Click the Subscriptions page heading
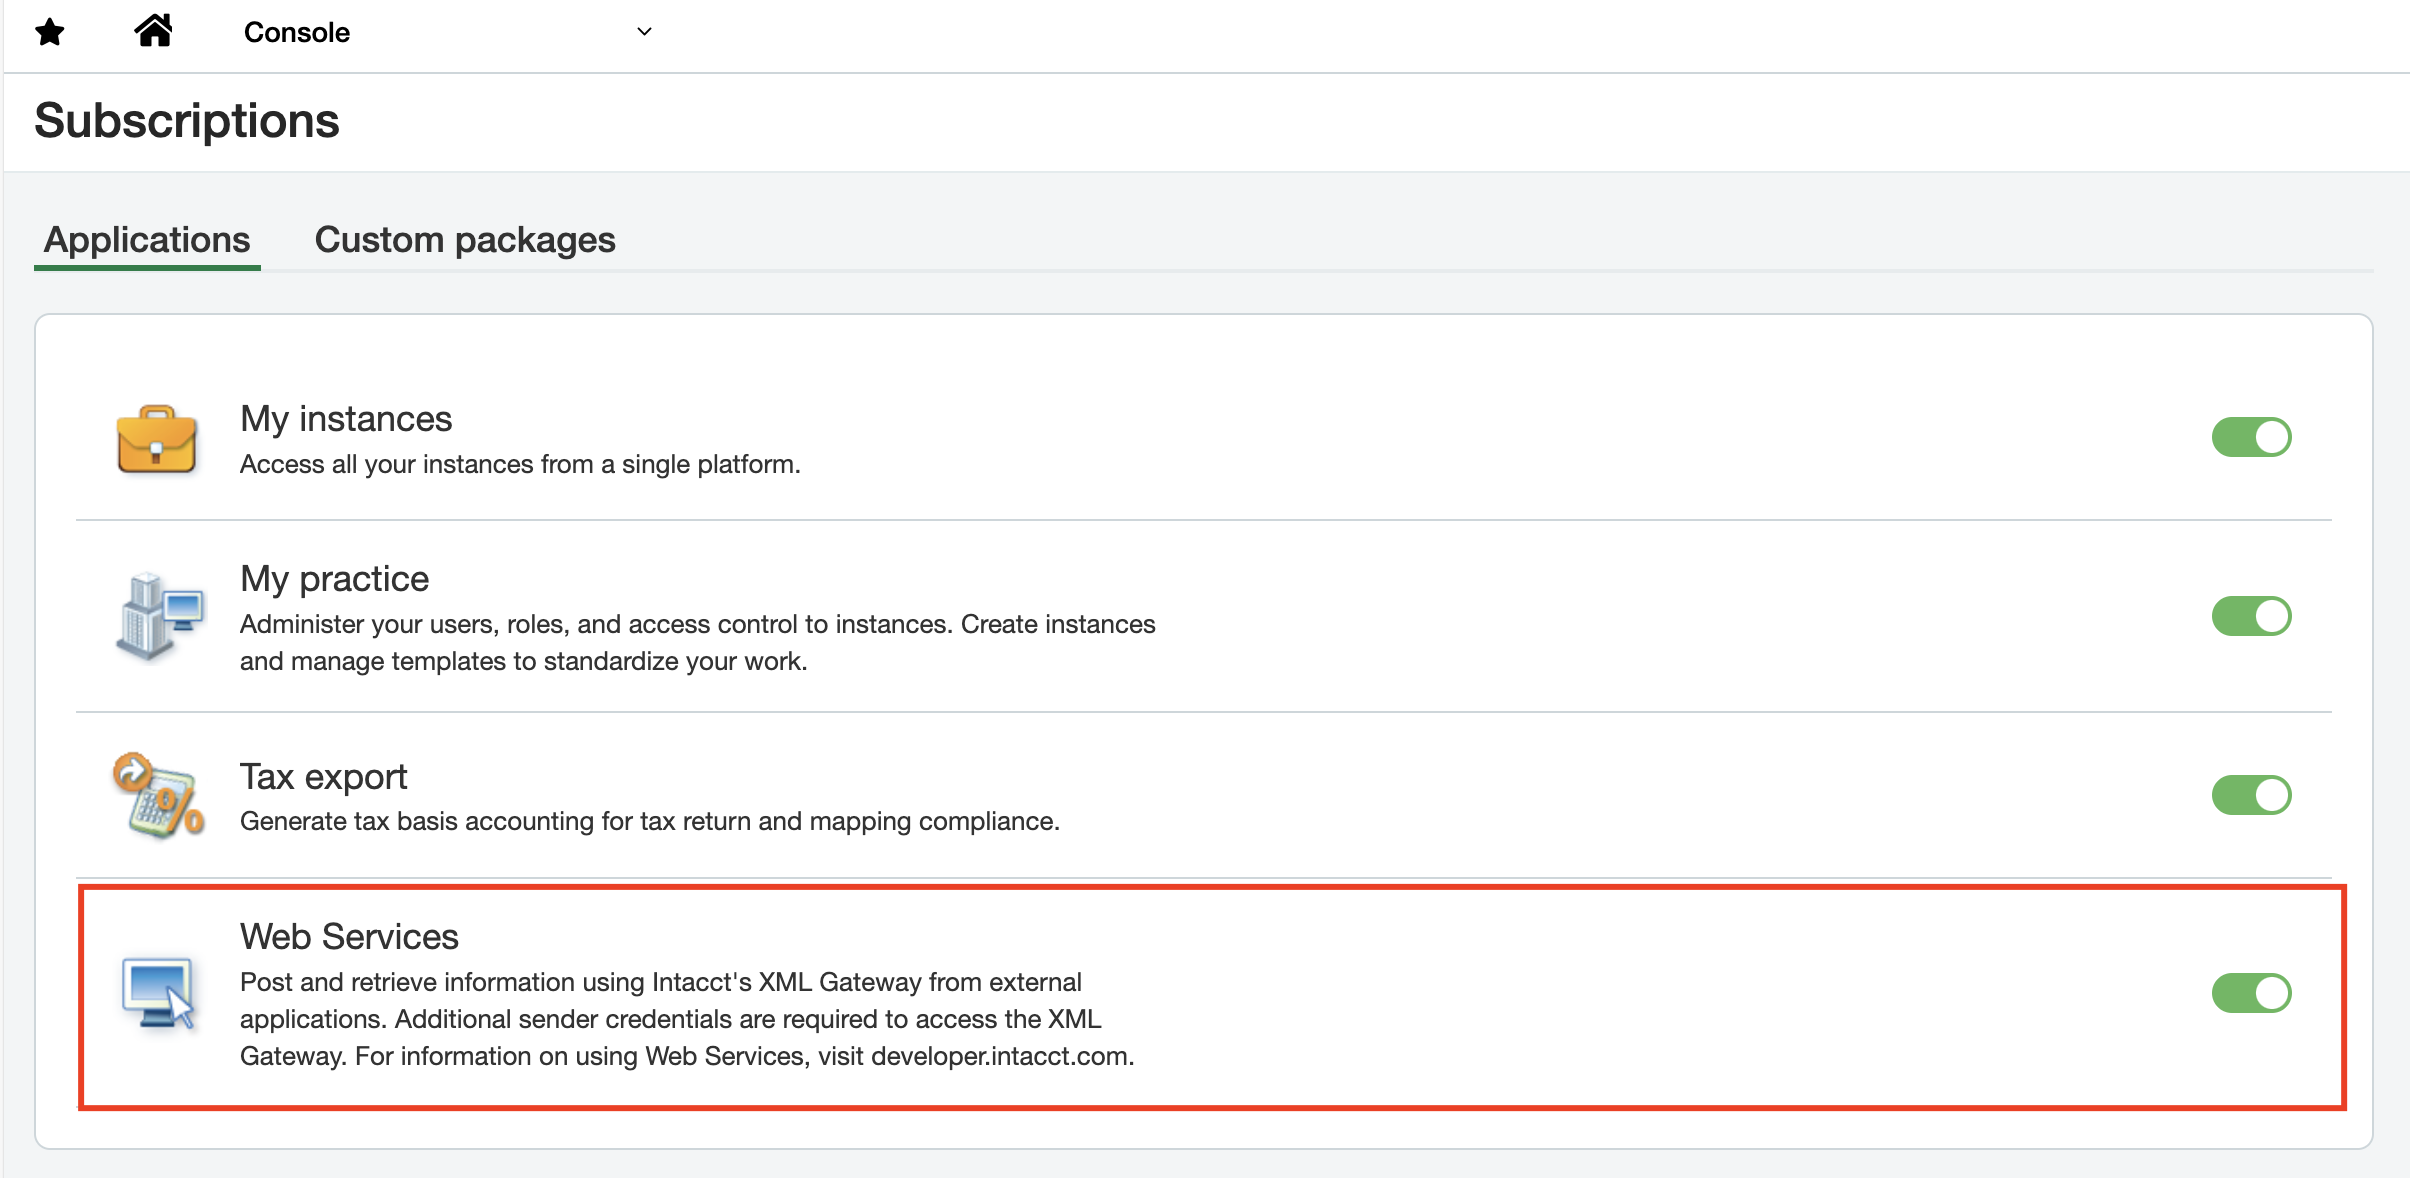Image resolution: width=2410 pixels, height=1178 pixels. [x=187, y=121]
